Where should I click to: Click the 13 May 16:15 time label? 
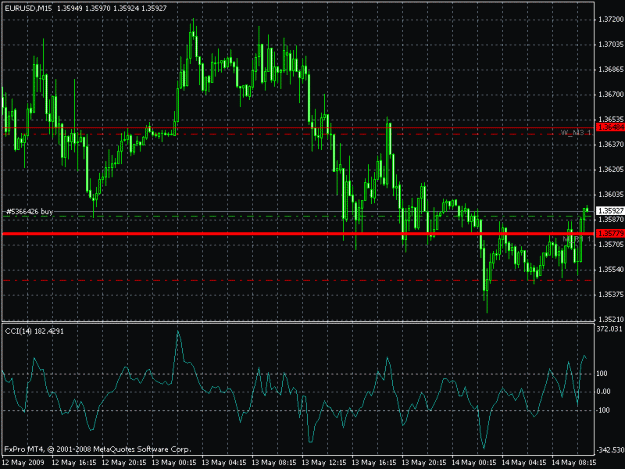[x=374, y=463]
